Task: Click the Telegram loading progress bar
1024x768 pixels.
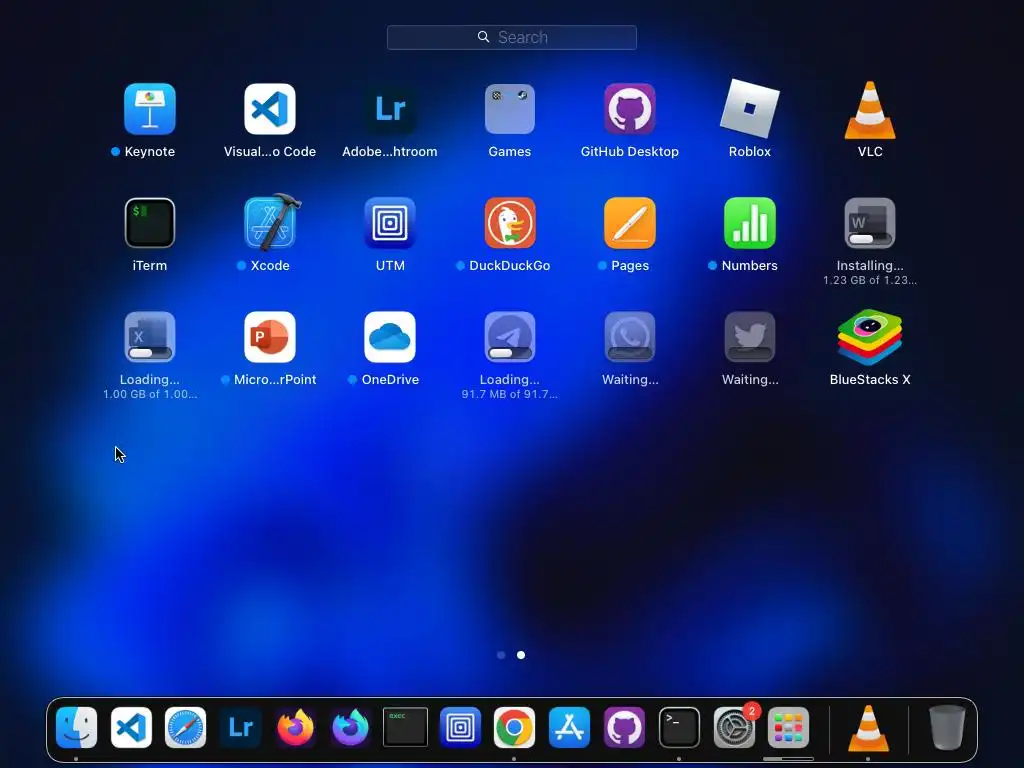Action: coord(509,353)
